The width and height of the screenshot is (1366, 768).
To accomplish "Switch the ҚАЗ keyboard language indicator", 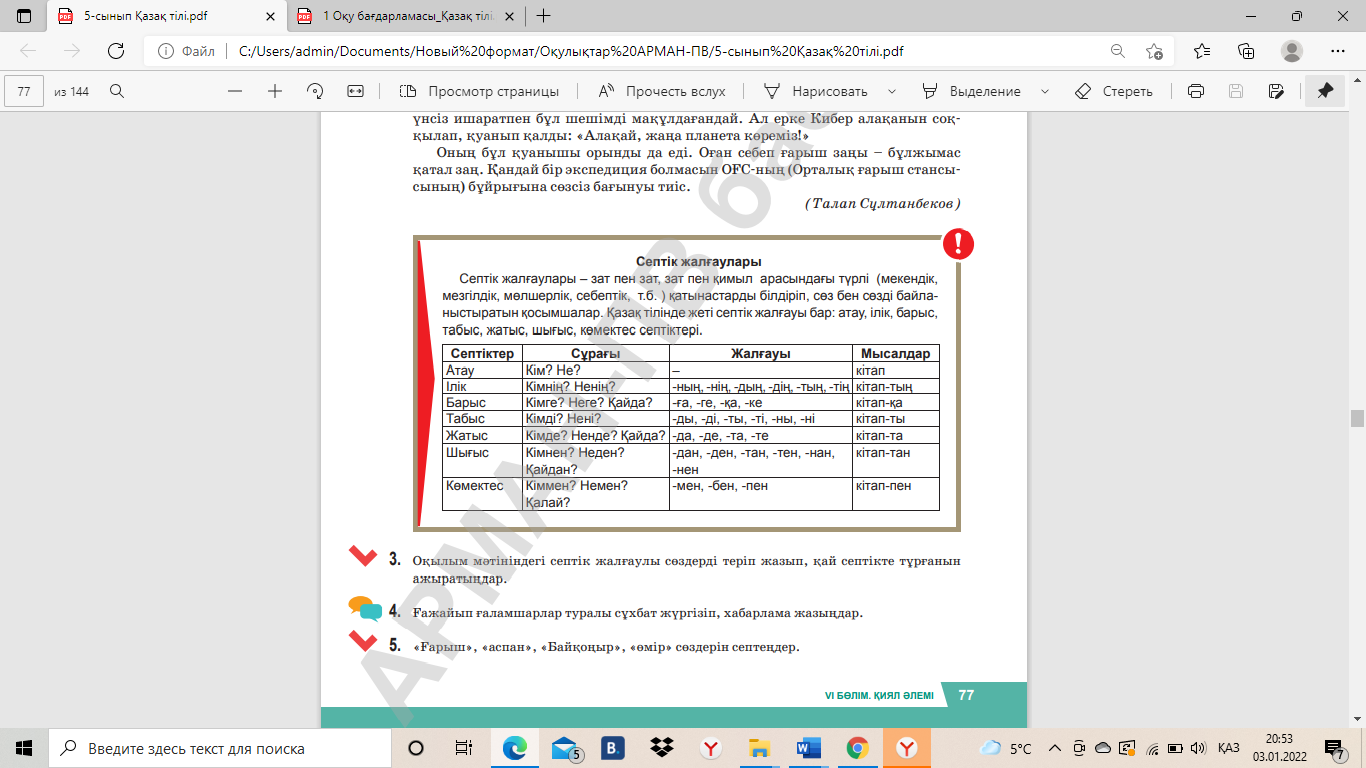I will [x=1229, y=748].
